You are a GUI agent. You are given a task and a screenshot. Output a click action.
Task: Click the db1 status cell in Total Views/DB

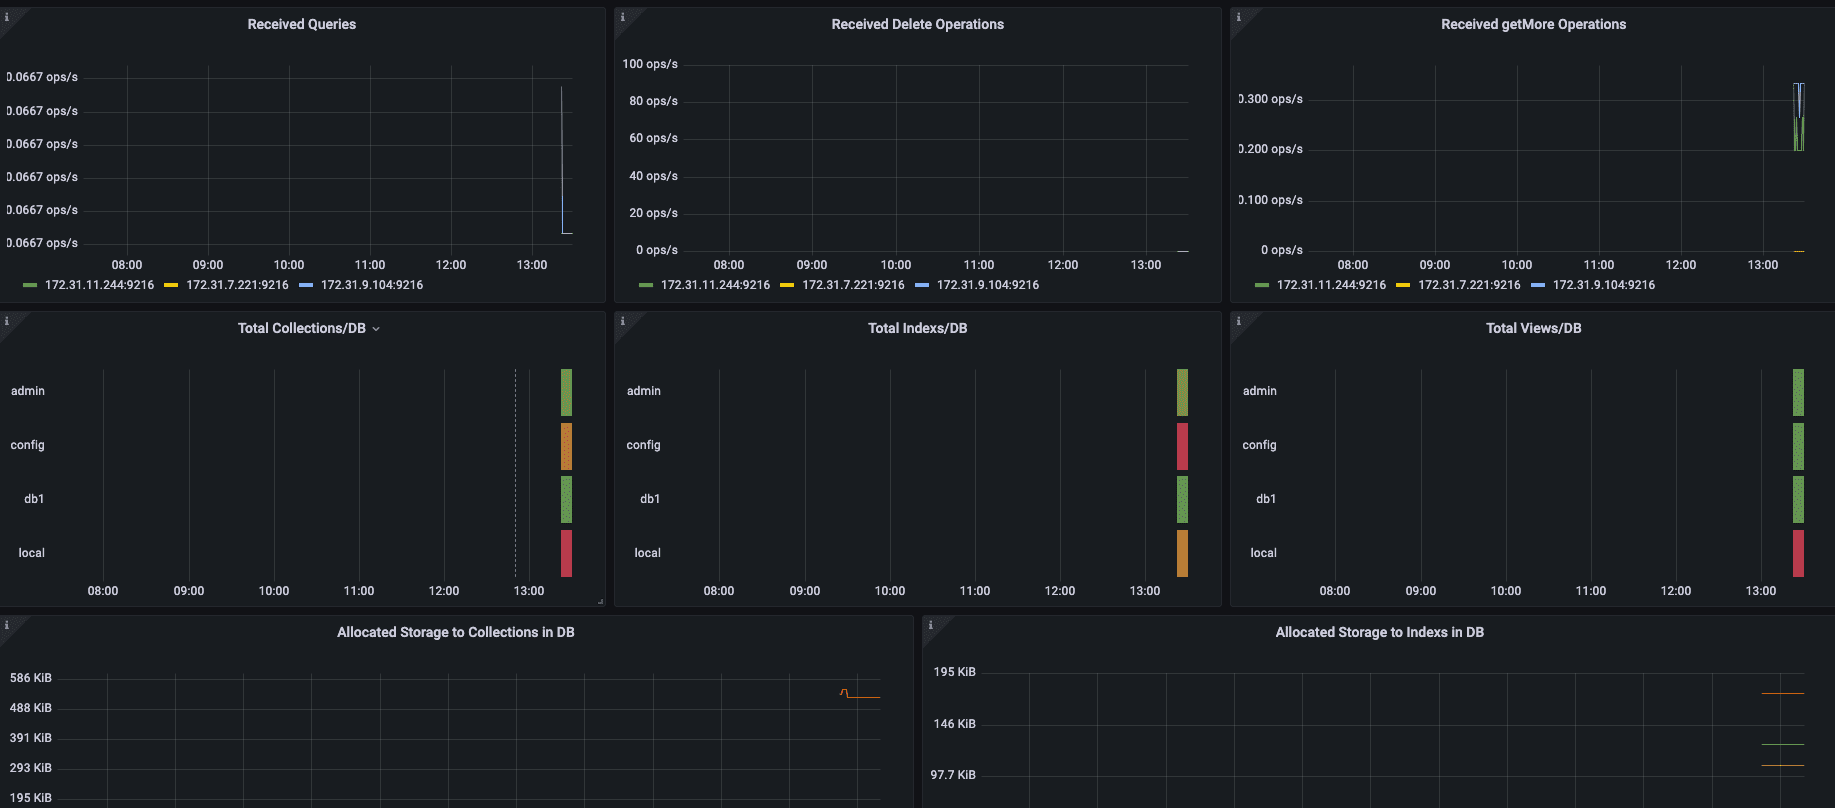tap(1798, 499)
